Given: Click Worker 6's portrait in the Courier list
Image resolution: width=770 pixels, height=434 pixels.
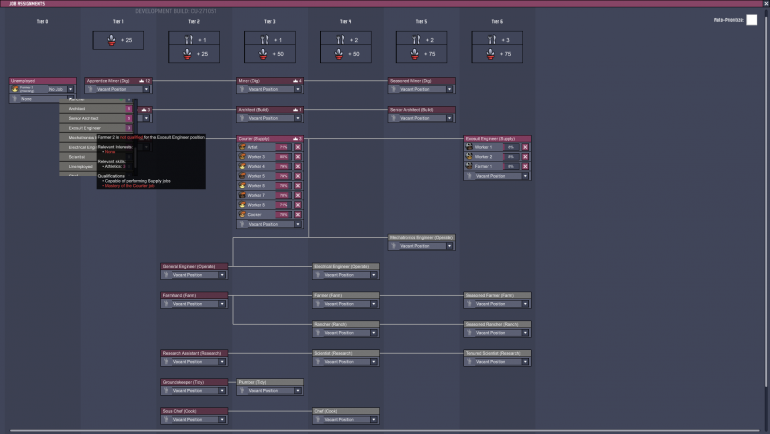Looking at the screenshot, I should coord(242,185).
